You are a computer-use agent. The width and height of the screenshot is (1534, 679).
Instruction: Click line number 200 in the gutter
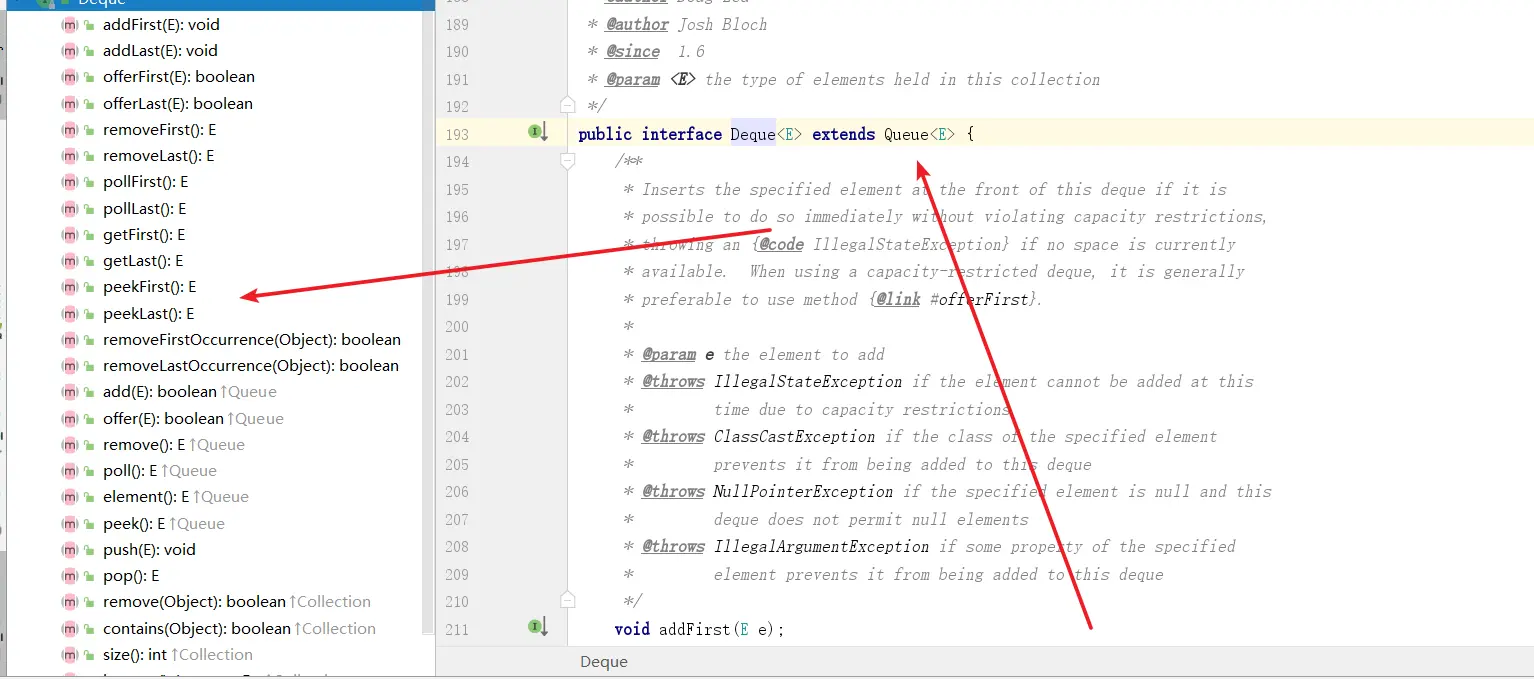(457, 326)
